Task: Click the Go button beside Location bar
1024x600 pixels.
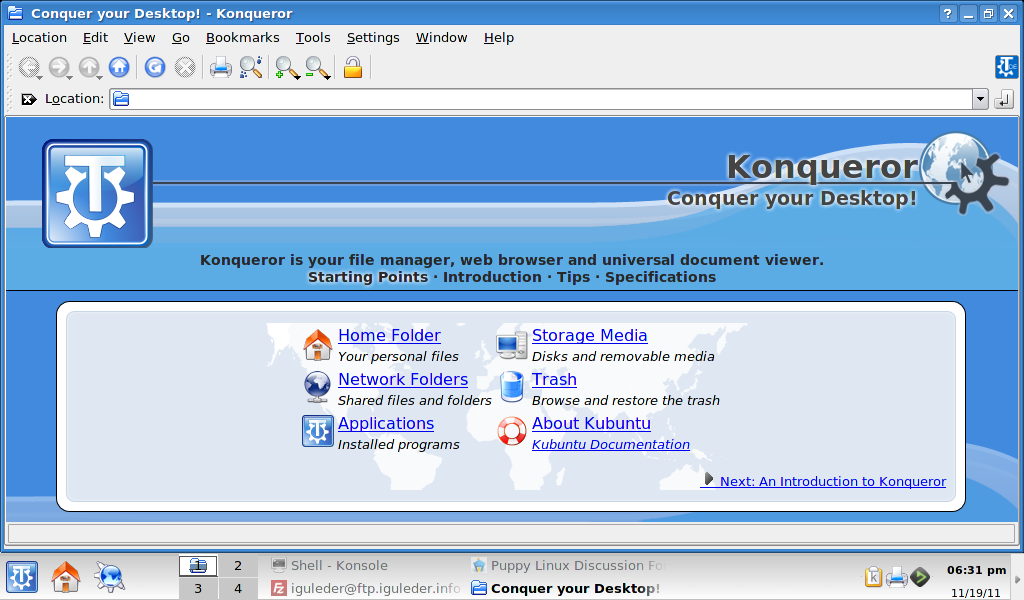Action: [1004, 99]
